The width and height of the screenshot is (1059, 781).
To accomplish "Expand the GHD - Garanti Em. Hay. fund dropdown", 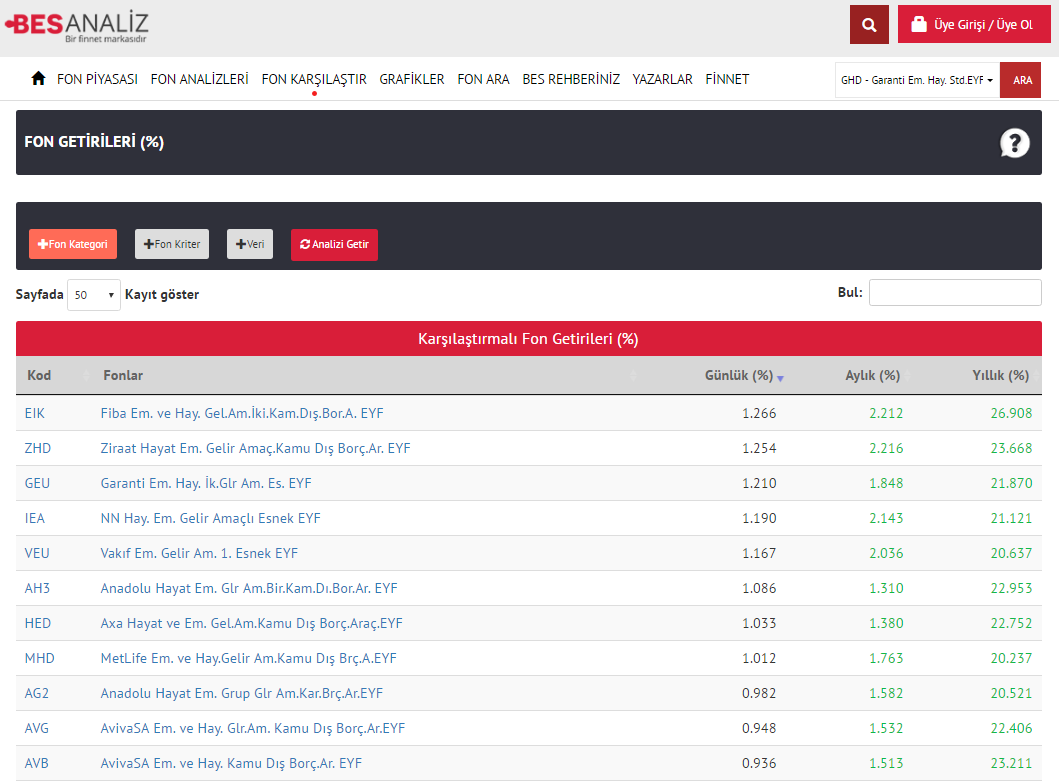I will point(917,80).
